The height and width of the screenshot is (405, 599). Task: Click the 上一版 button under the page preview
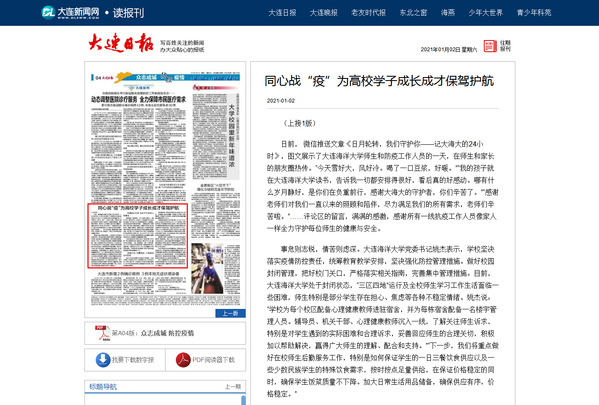pos(230,313)
